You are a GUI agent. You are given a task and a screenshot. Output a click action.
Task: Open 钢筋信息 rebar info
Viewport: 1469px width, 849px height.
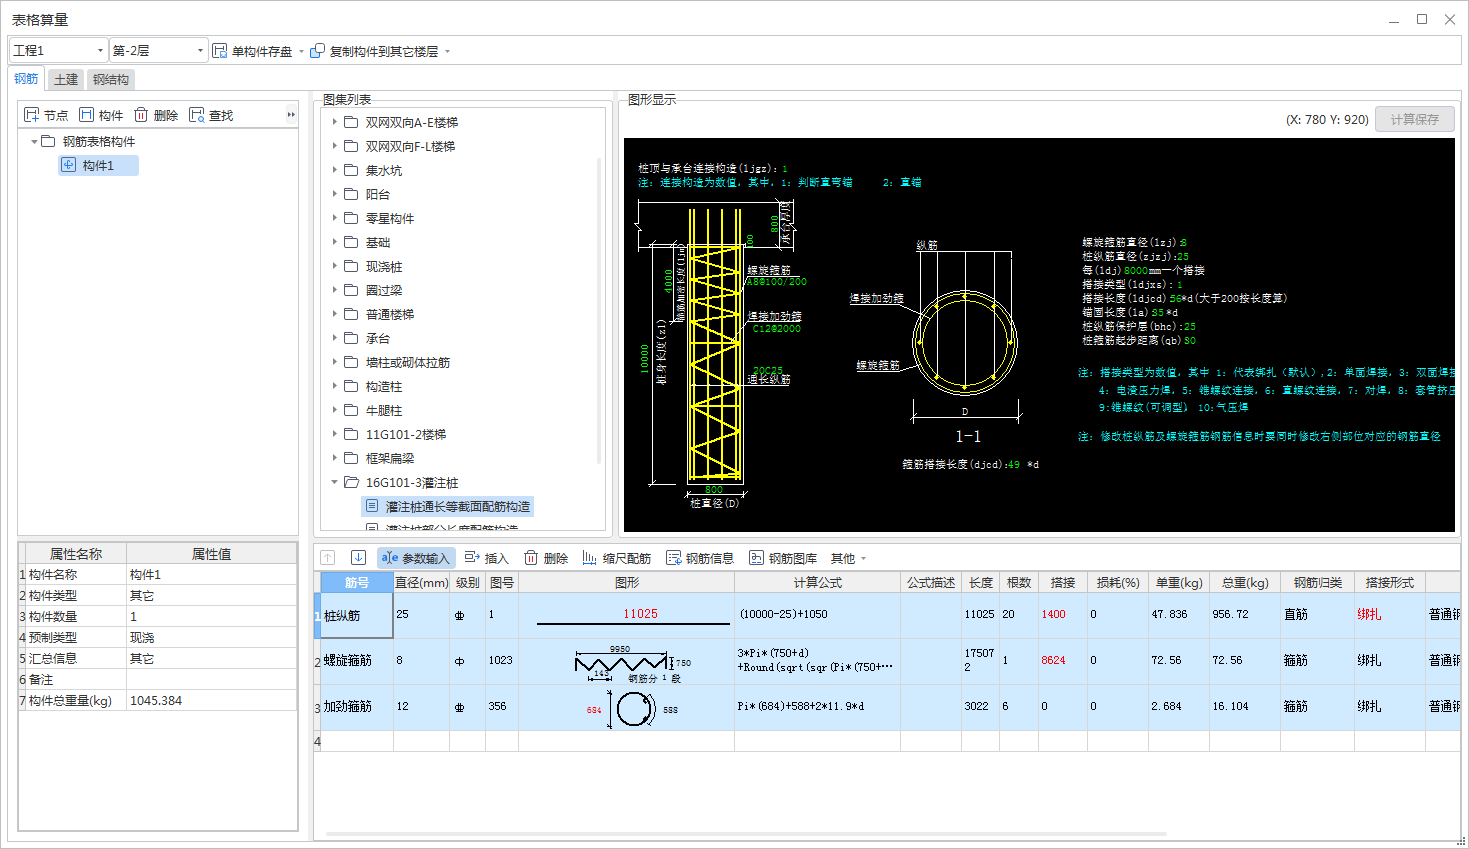coord(700,558)
